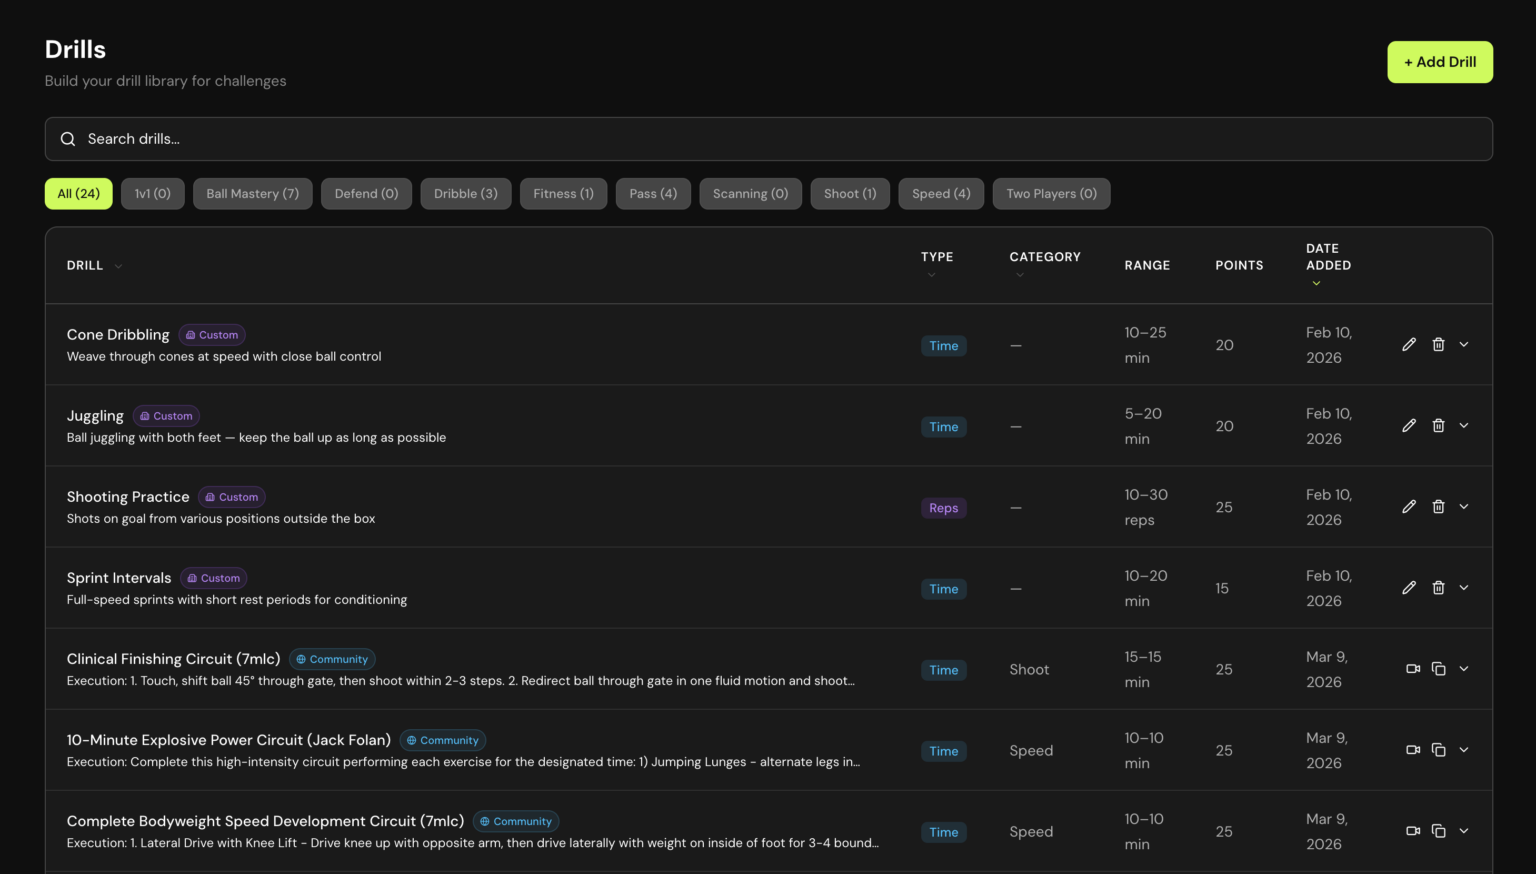Click pencil icon for Shooting Practice
Image resolution: width=1536 pixels, height=874 pixels.
click(1408, 507)
